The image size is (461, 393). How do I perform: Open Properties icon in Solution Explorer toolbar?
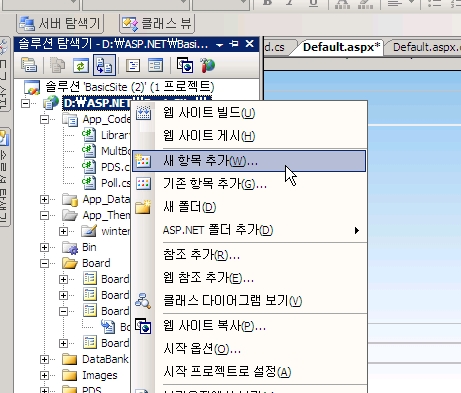point(29,65)
